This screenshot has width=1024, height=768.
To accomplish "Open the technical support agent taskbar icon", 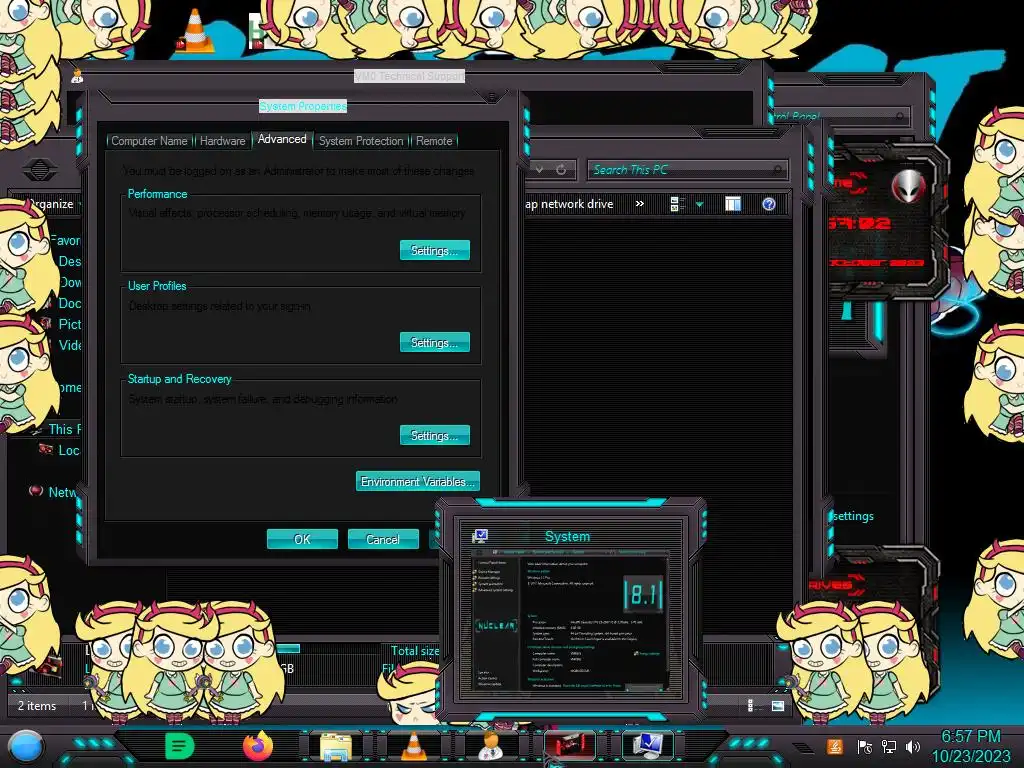I will coord(491,746).
